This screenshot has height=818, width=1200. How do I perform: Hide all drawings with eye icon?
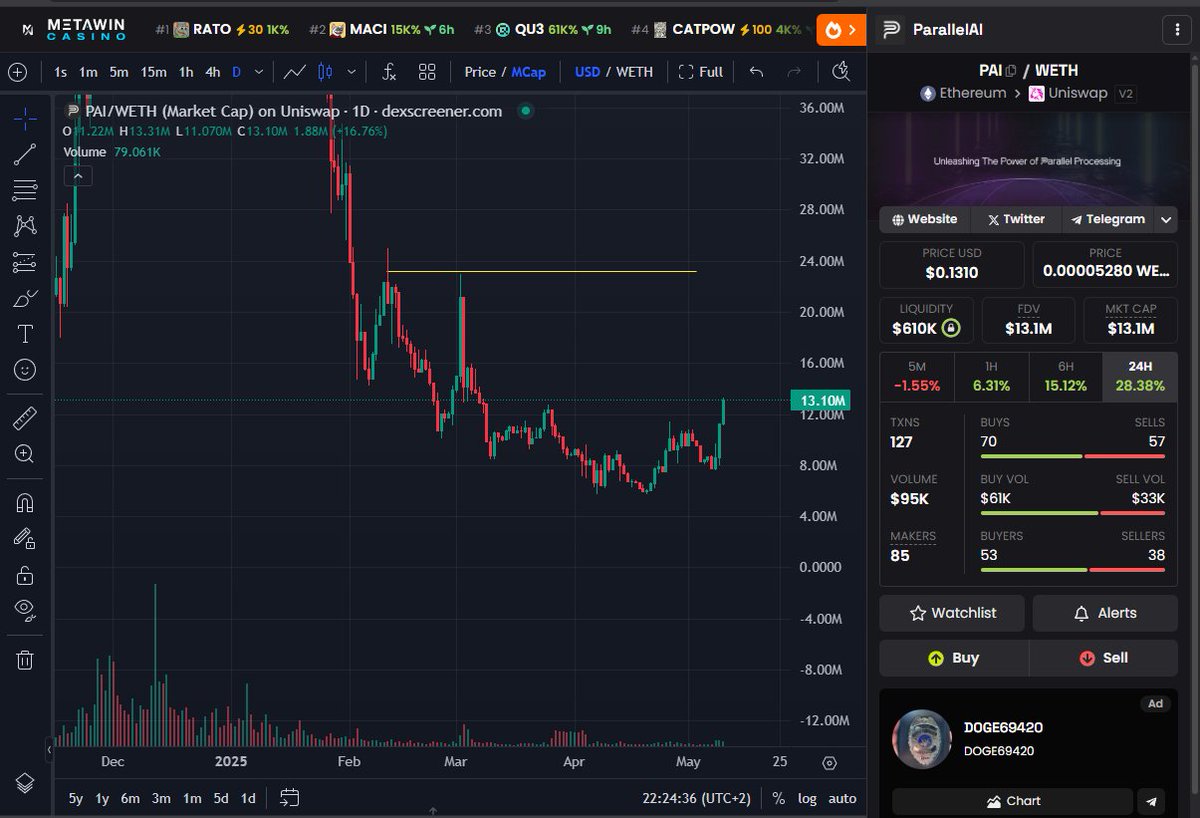25,610
